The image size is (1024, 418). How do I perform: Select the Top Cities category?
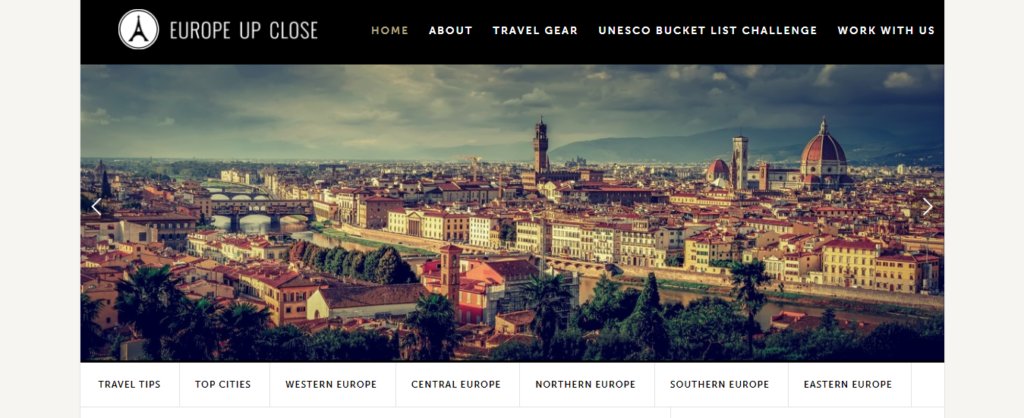click(x=223, y=385)
